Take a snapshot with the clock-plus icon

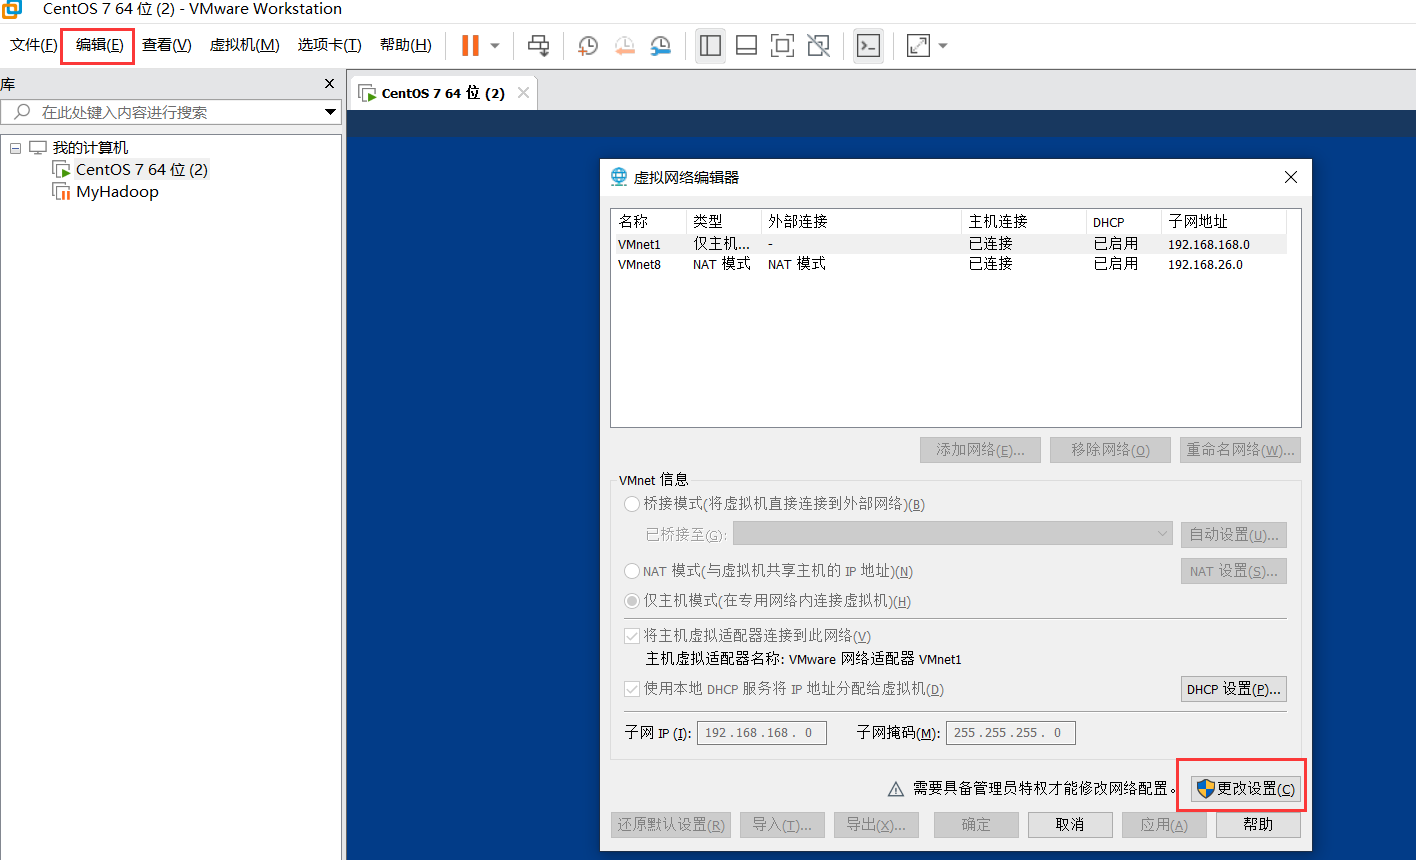[x=588, y=46]
